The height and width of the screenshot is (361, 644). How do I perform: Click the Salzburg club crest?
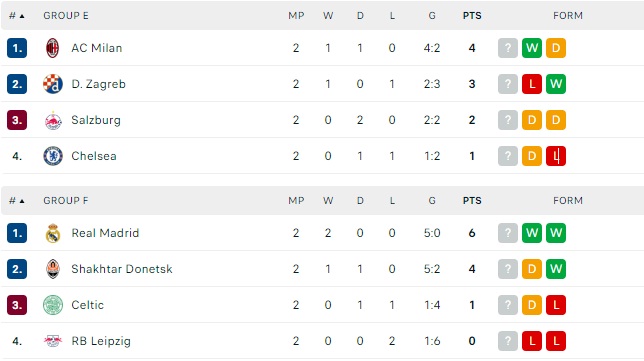tap(53, 120)
